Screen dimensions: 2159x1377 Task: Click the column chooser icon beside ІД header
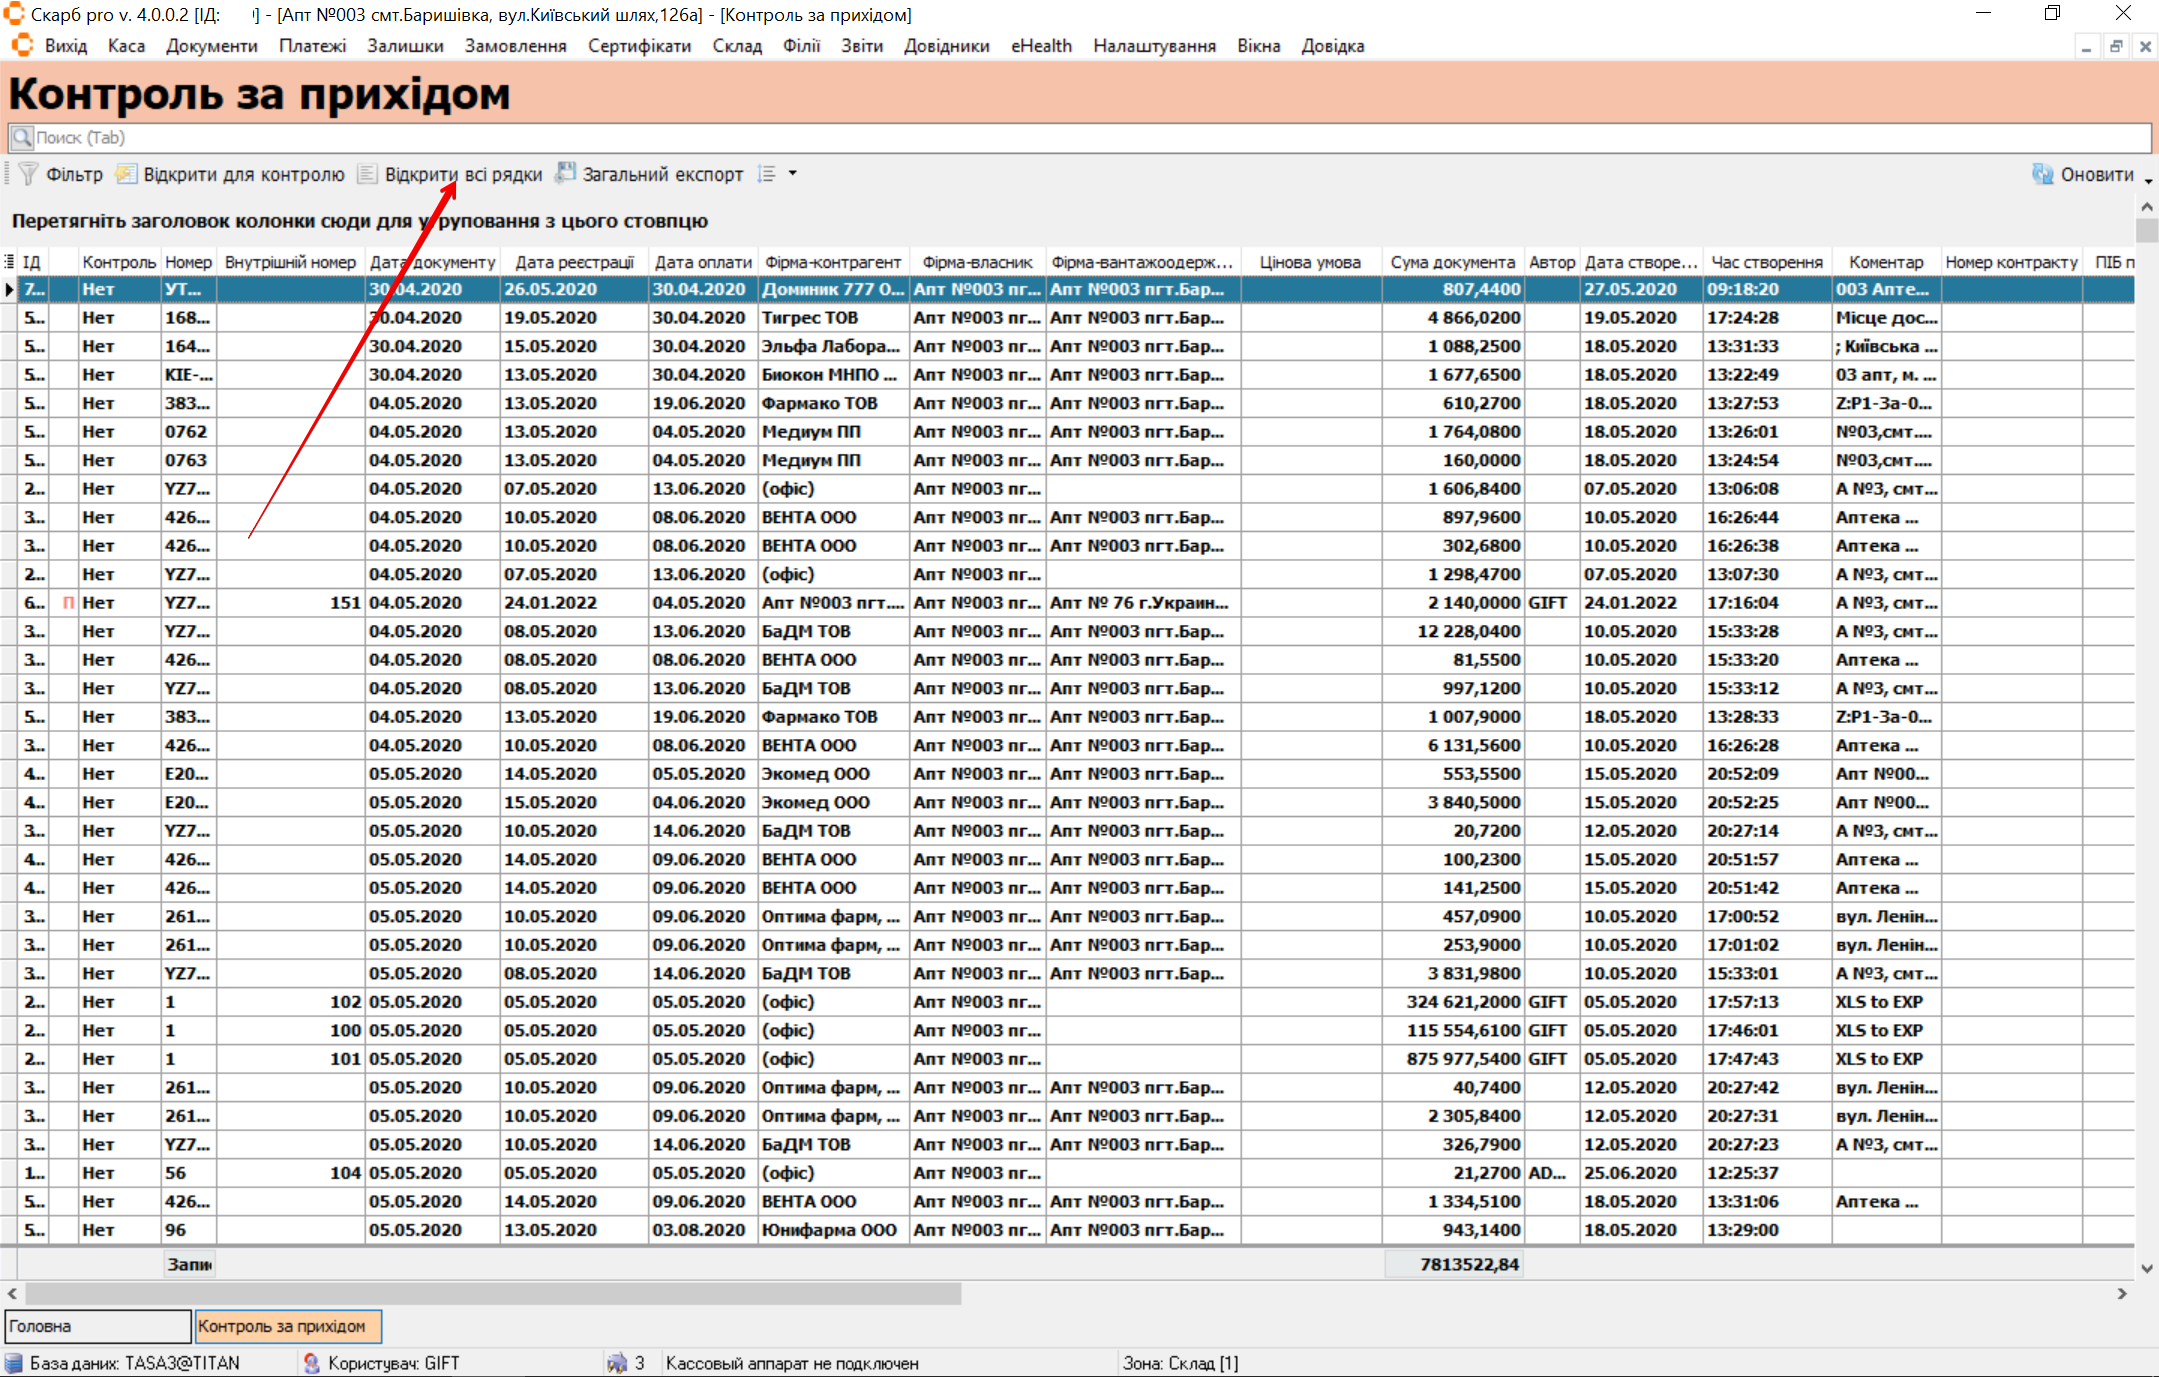tap(9, 262)
